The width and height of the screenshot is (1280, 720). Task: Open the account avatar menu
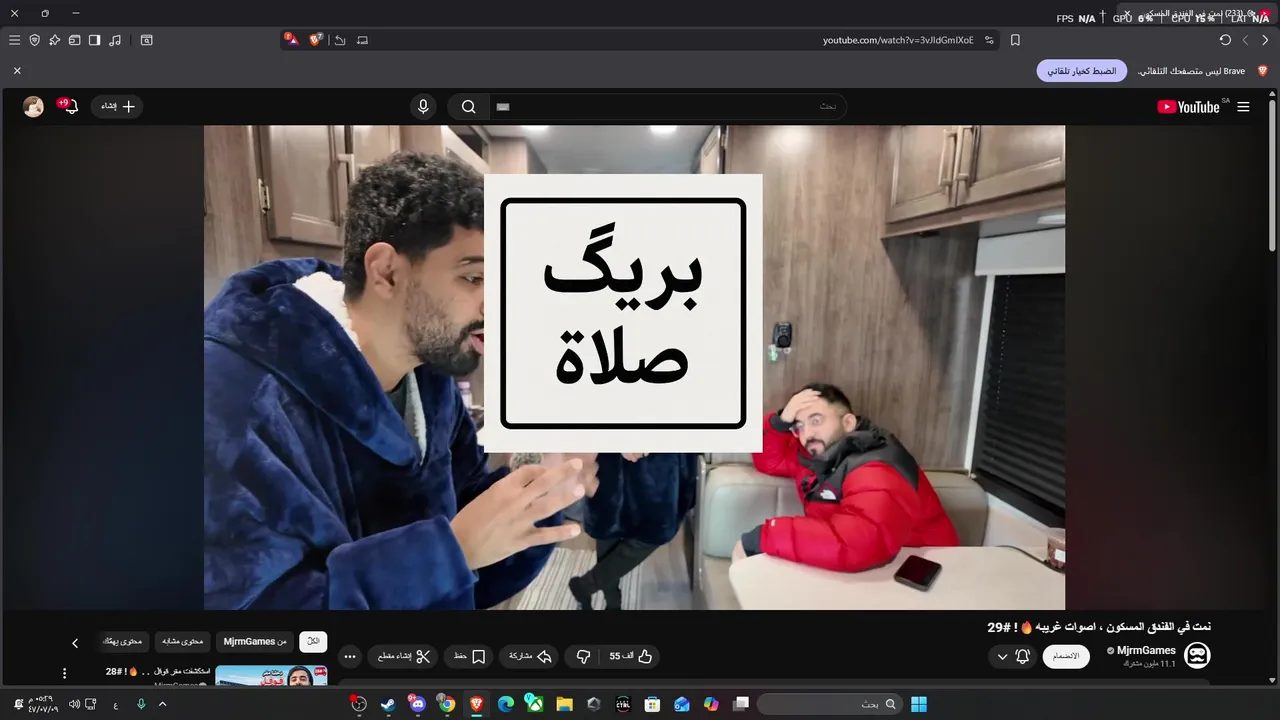[x=33, y=106]
